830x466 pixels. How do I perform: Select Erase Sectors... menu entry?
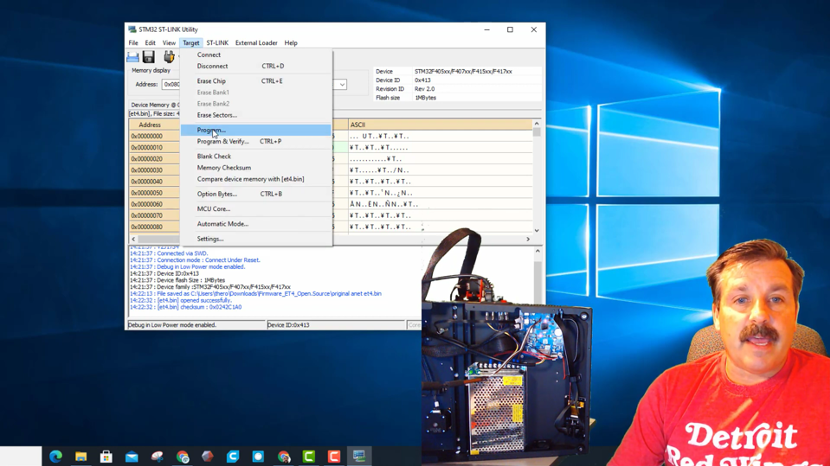pyautogui.click(x=256, y=115)
